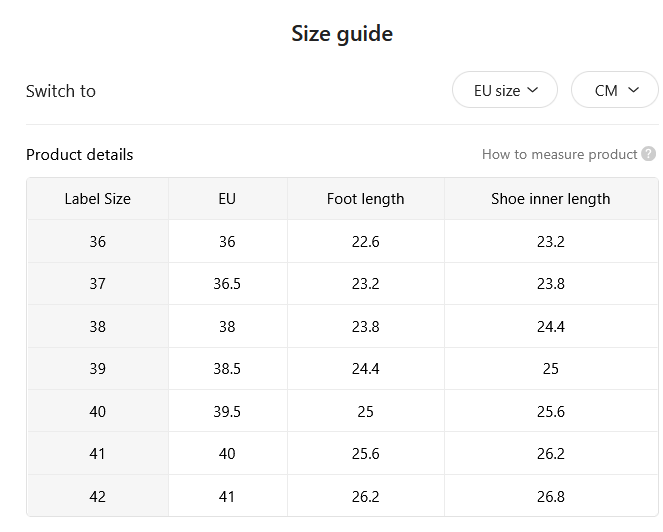Click the Label Size column header
Viewport: 663px width, 532px height.
pos(98,199)
